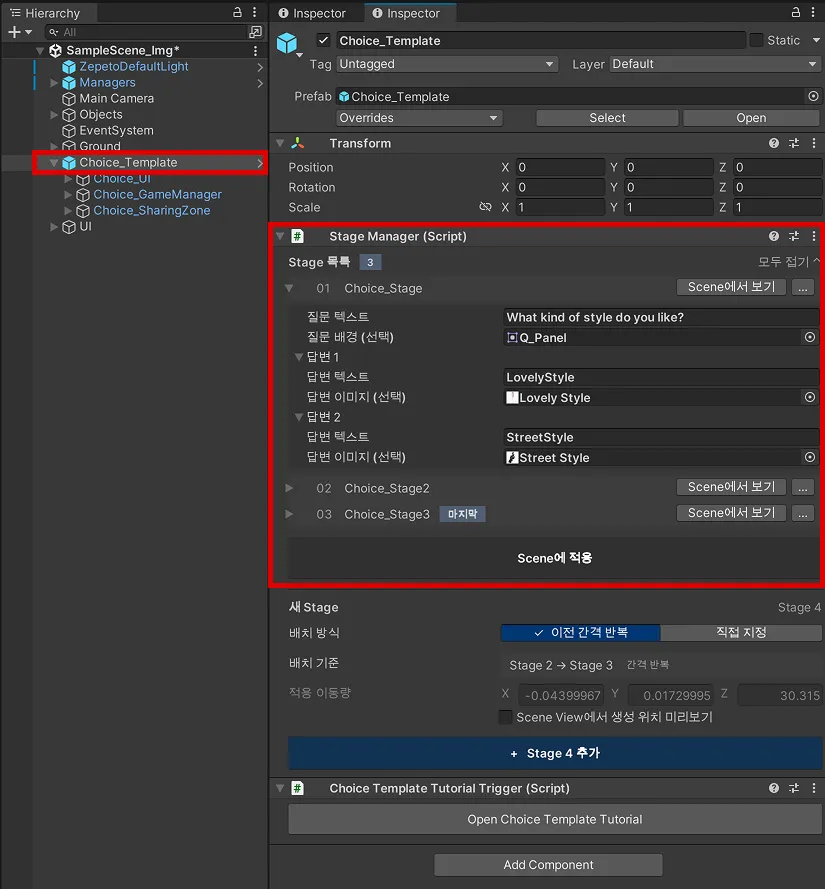Enable the Static checkbox
Viewport: 825px width, 889px height.
point(756,40)
